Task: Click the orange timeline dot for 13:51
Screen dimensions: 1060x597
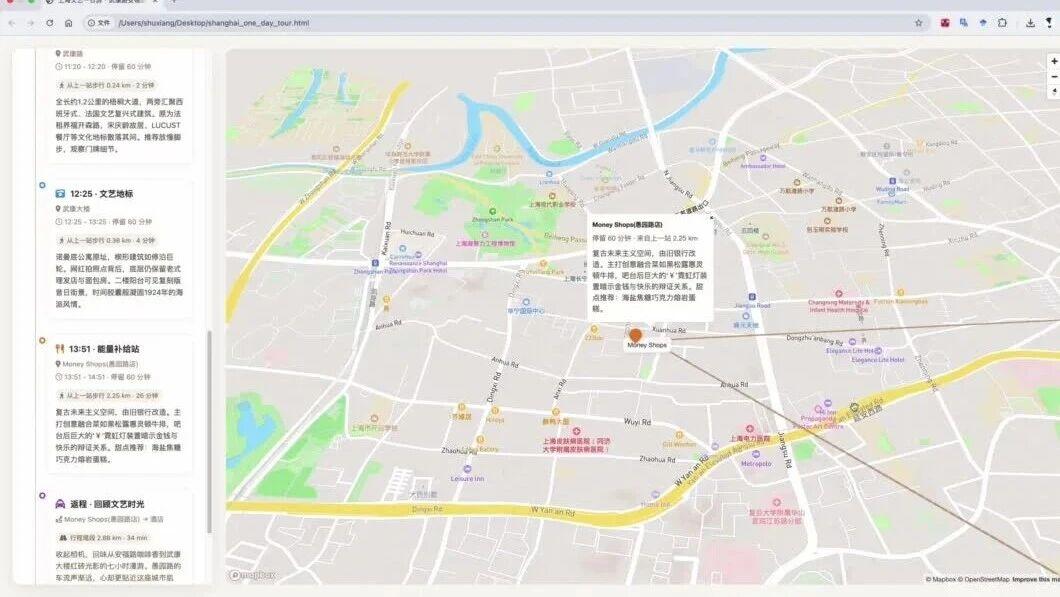Action: click(43, 341)
